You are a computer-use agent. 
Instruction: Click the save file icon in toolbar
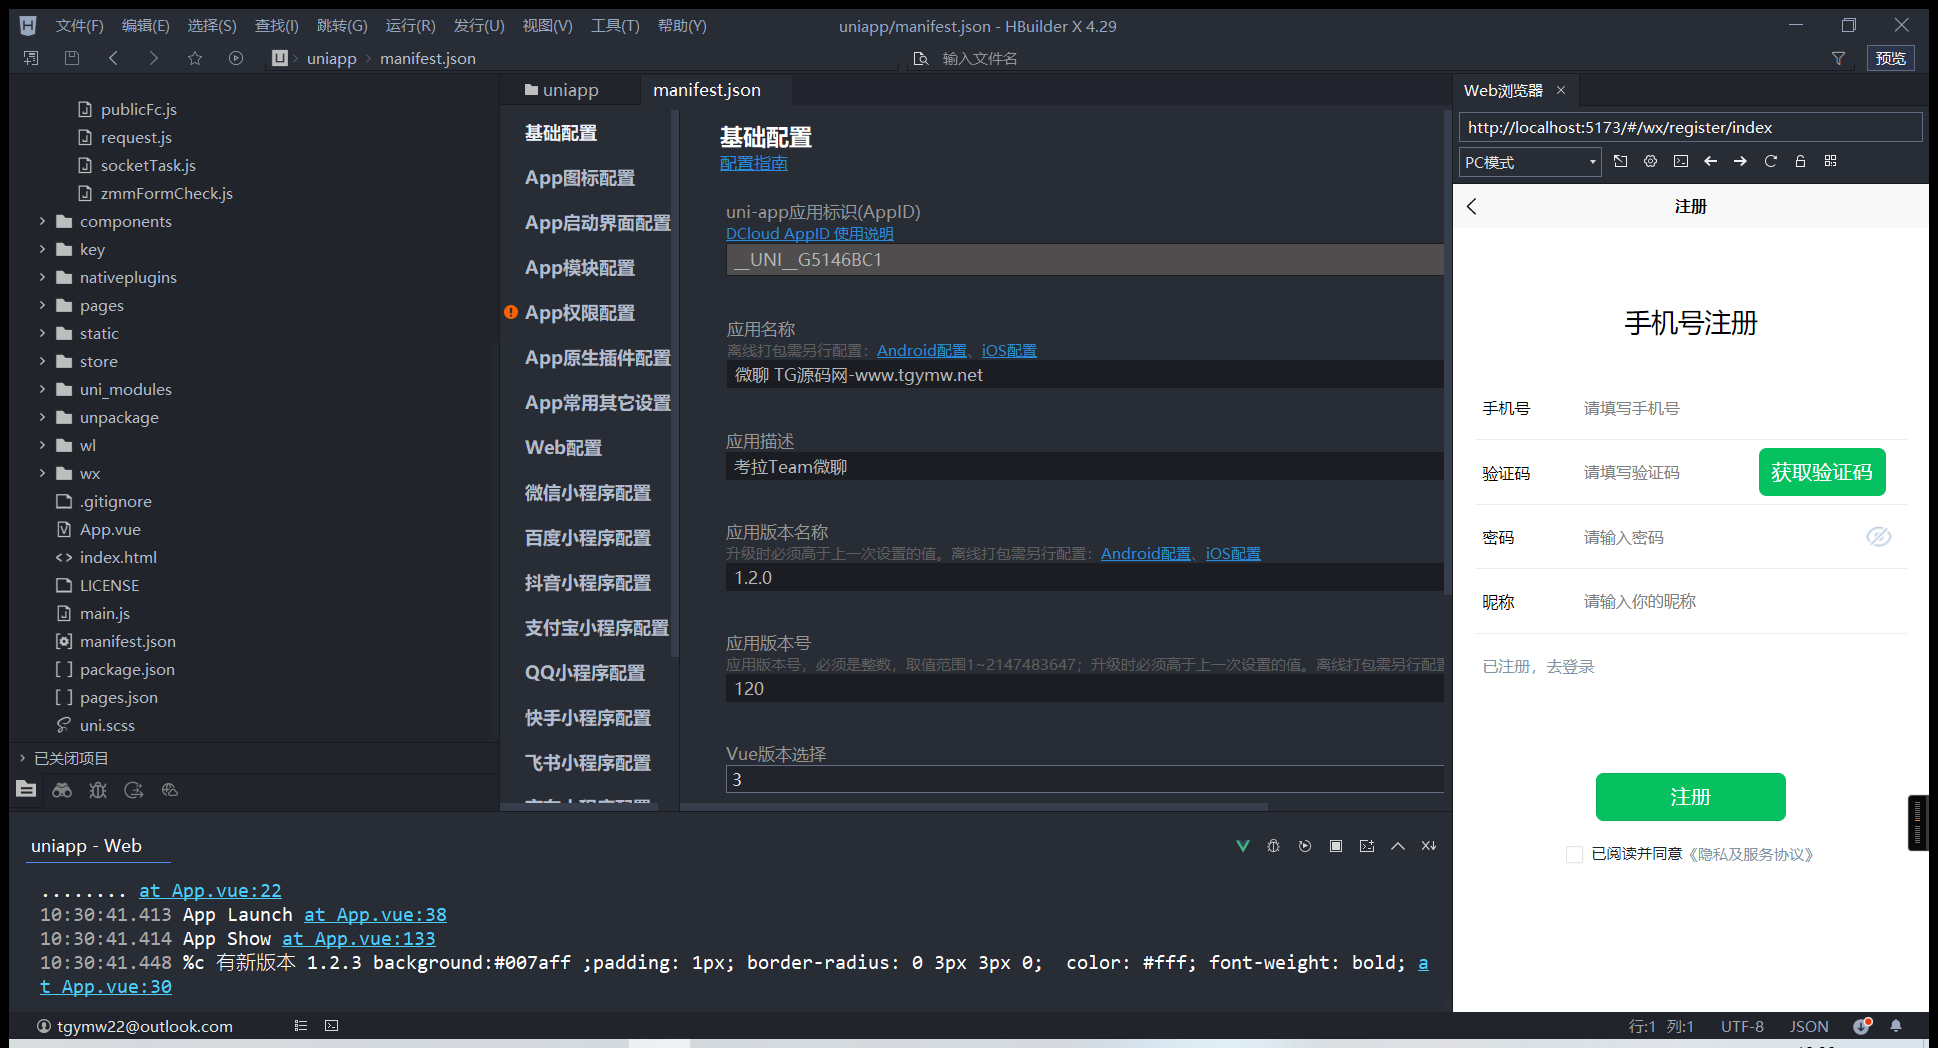pos(72,58)
